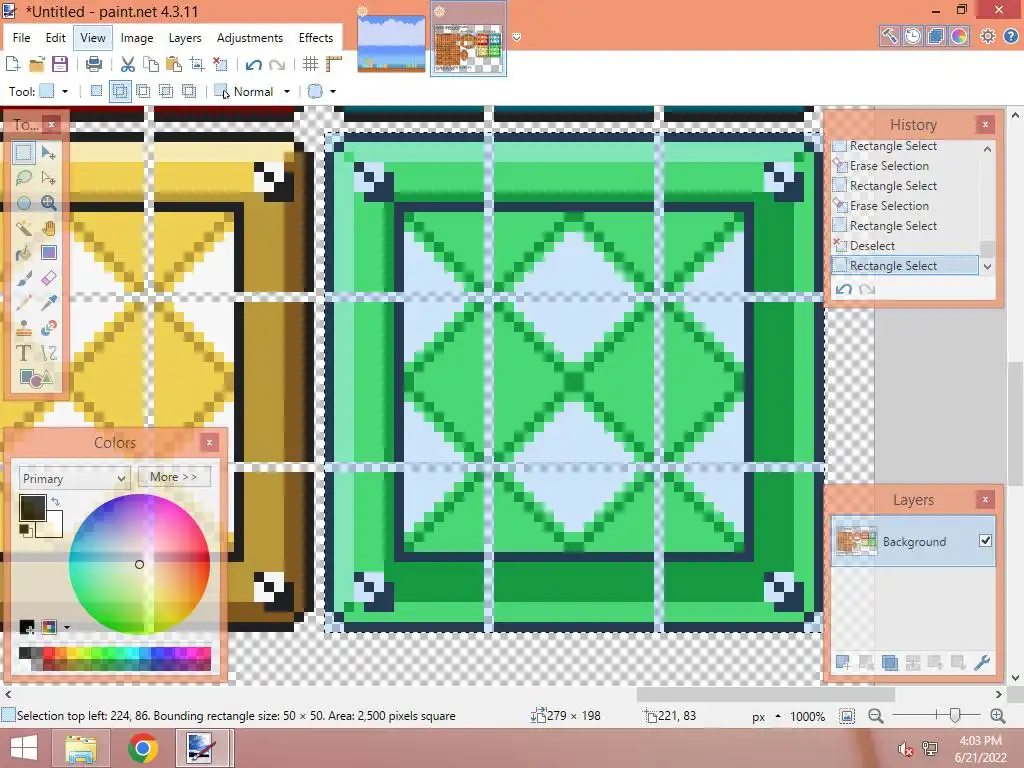Open the palette options dropdown arrow
The width and height of the screenshot is (1024, 768).
pos(67,628)
